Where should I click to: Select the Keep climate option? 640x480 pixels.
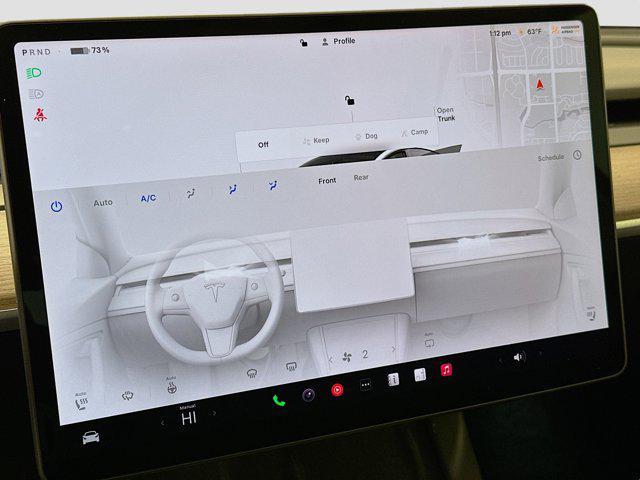pos(316,140)
